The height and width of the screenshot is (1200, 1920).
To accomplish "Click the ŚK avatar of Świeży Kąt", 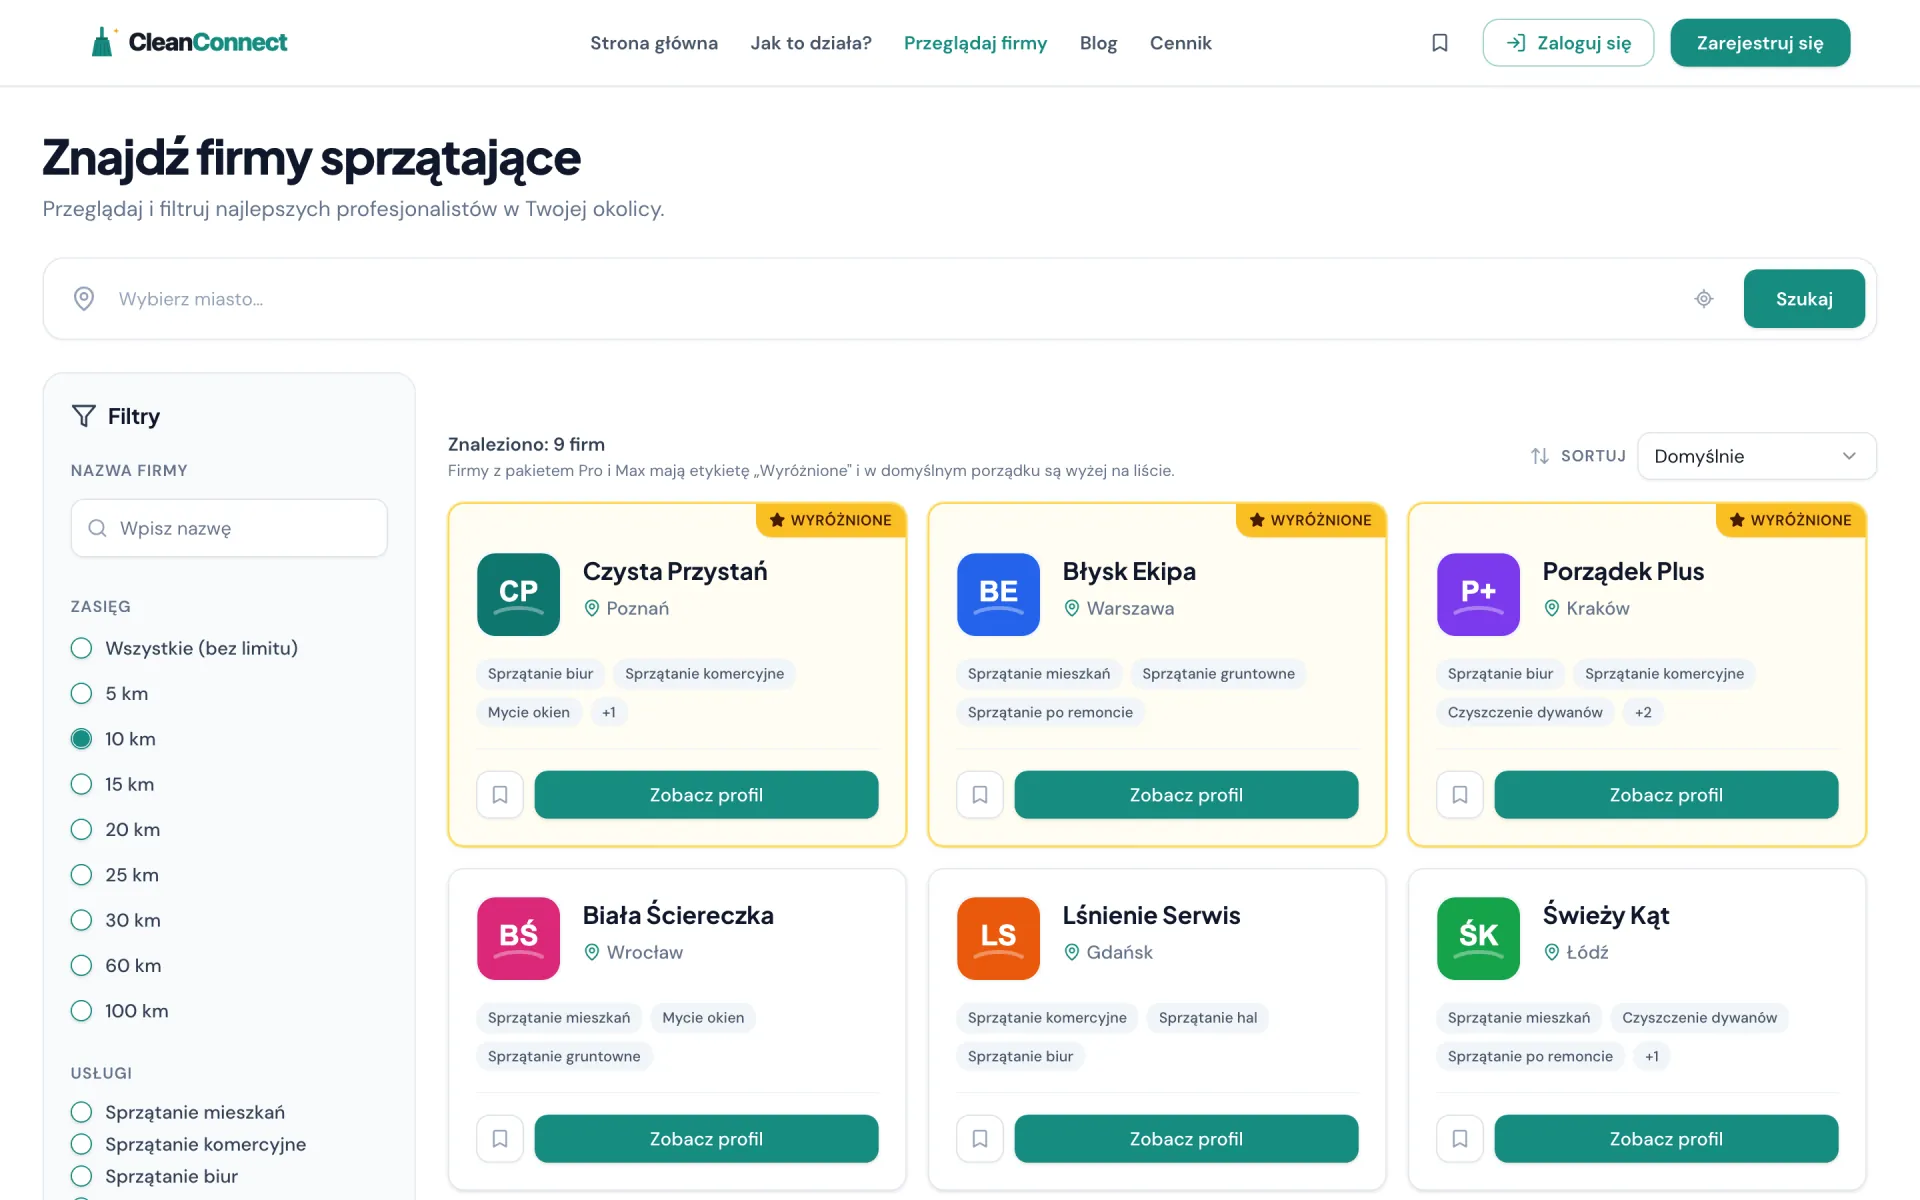I will tap(1478, 938).
